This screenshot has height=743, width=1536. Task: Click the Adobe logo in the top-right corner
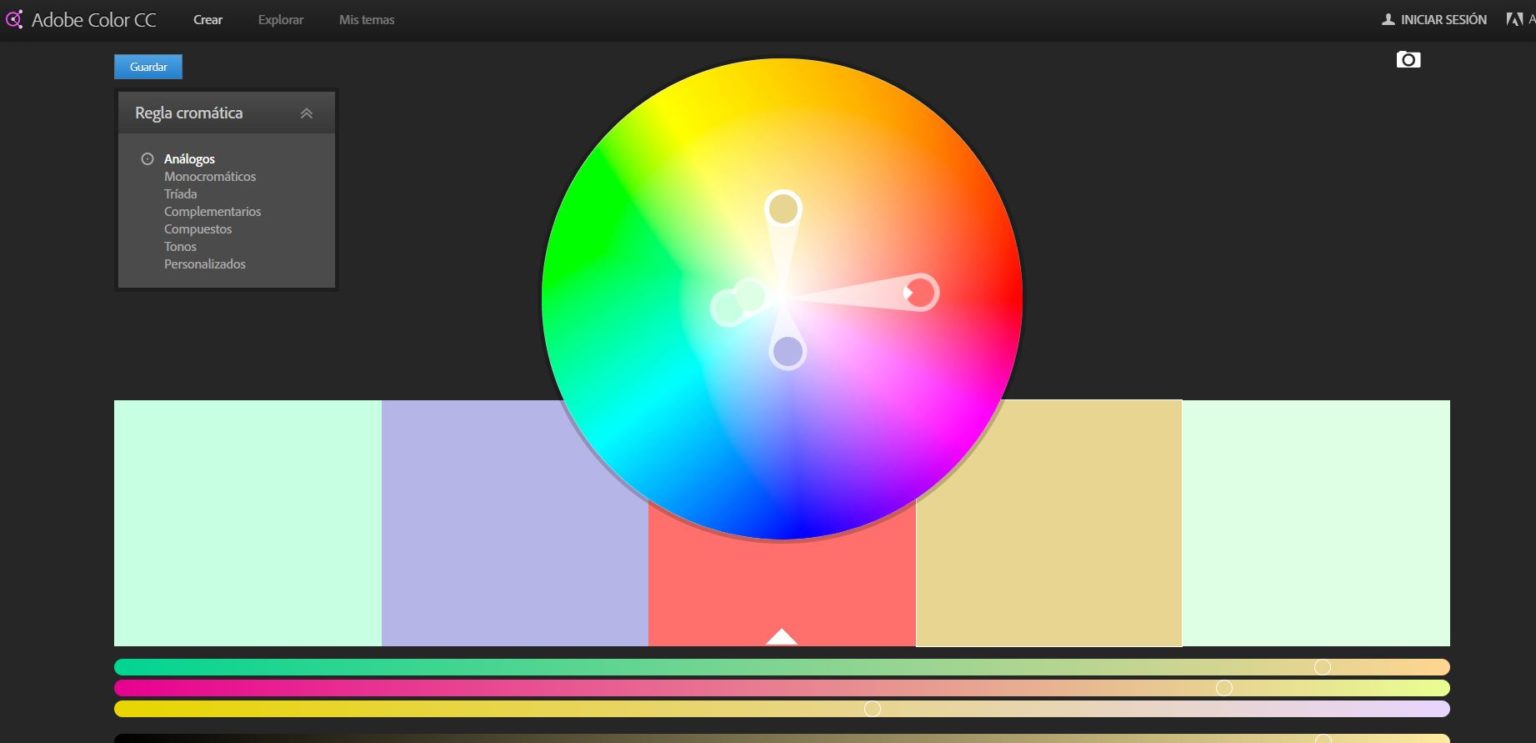click(1516, 18)
